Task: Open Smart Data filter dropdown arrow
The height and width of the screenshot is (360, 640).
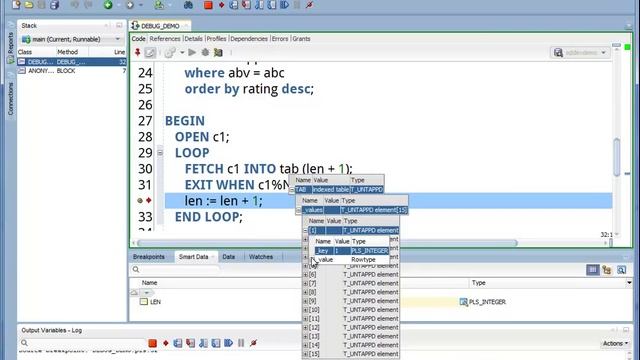Action: (146, 293)
